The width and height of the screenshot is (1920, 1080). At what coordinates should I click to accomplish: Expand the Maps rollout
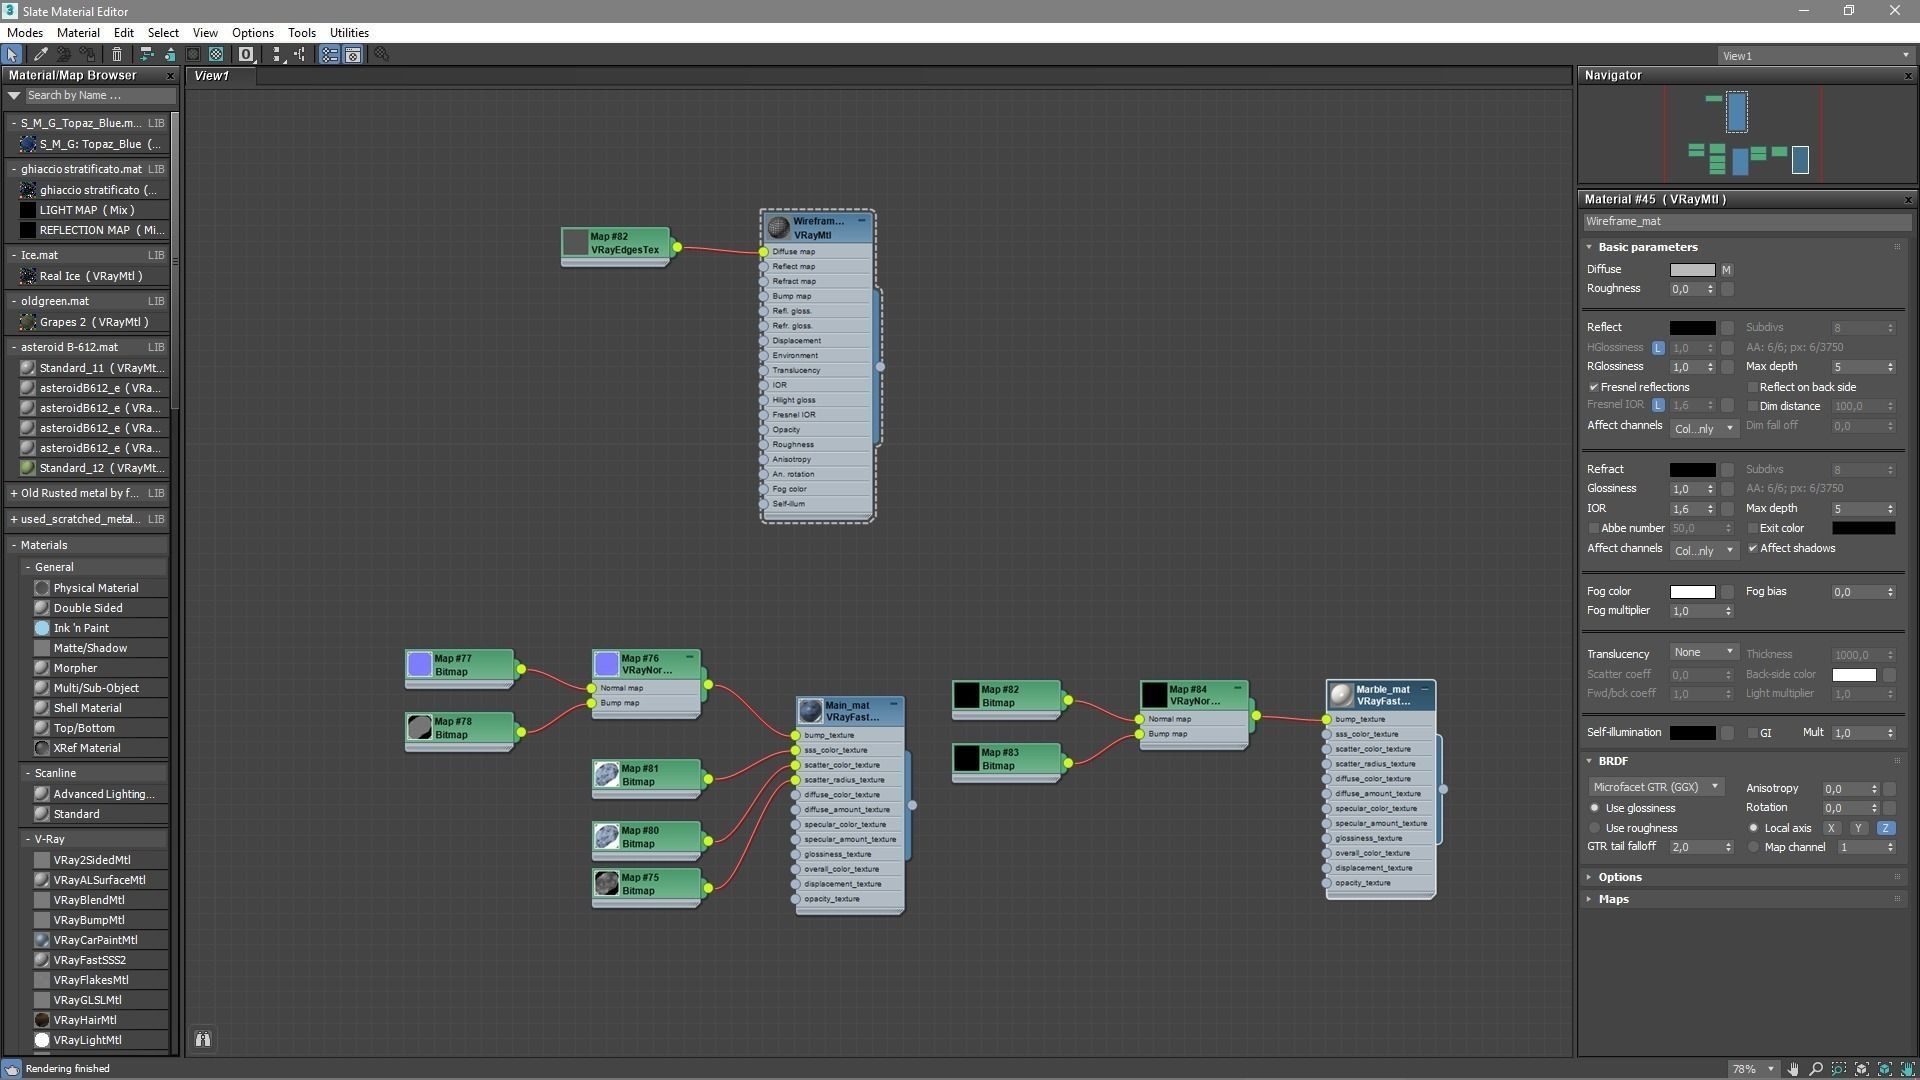1613,899
